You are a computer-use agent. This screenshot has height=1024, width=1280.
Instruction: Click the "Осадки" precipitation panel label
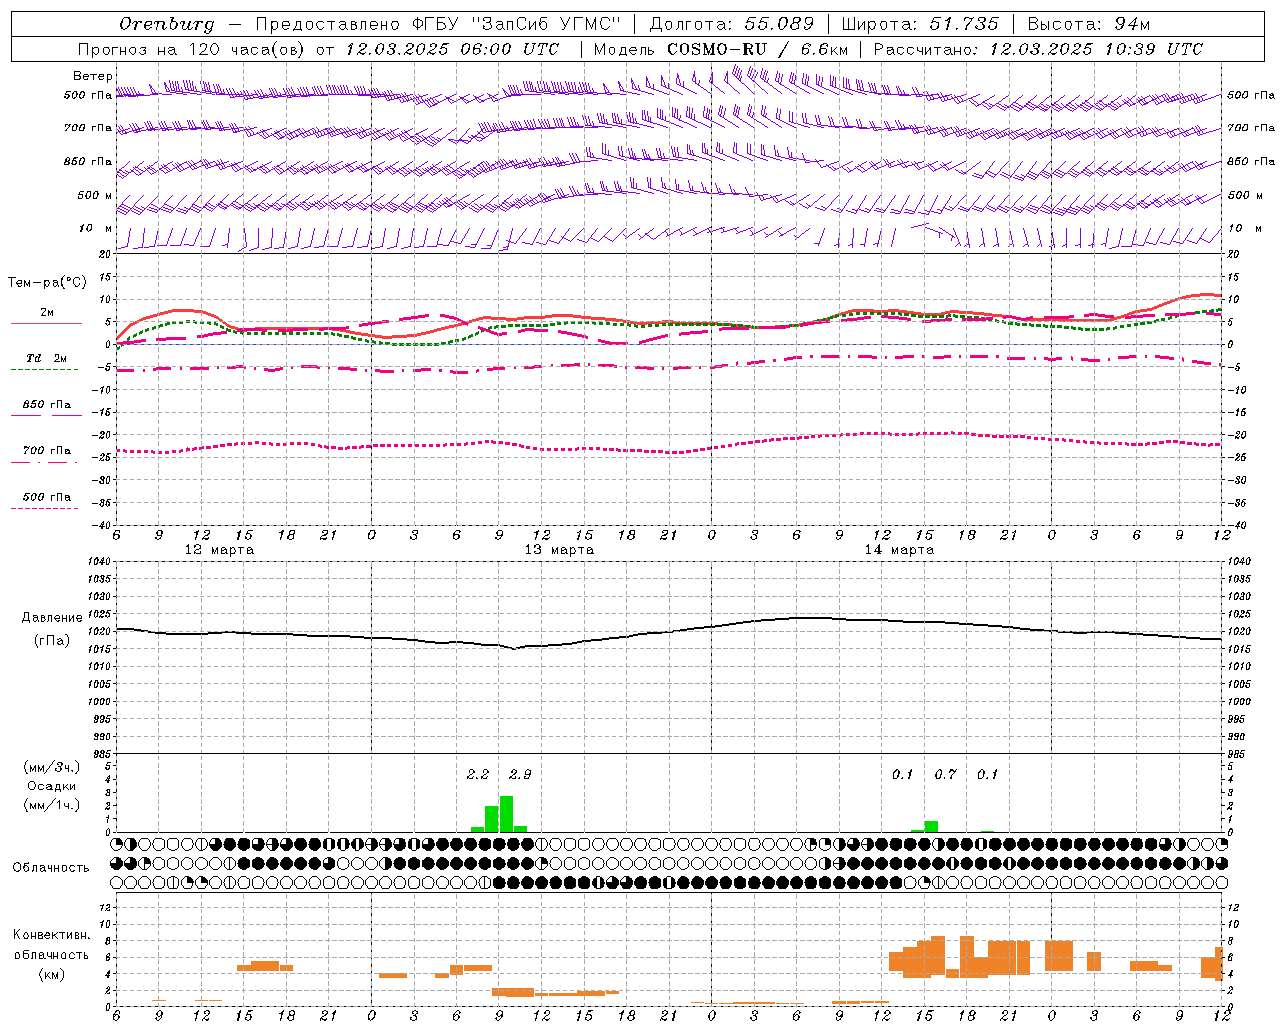[x=51, y=786]
